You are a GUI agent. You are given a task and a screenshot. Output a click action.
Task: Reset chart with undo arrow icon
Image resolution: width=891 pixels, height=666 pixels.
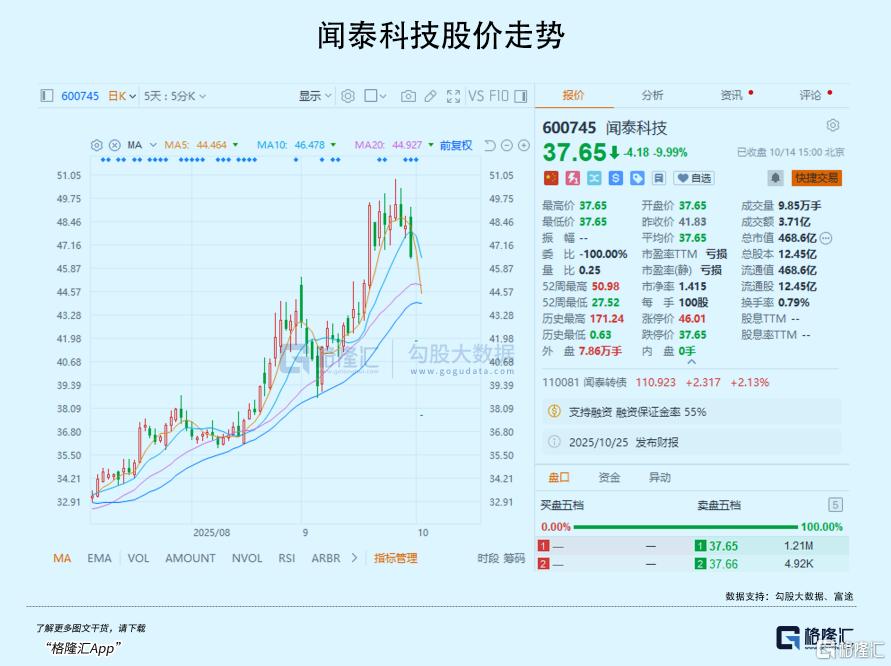click(490, 145)
